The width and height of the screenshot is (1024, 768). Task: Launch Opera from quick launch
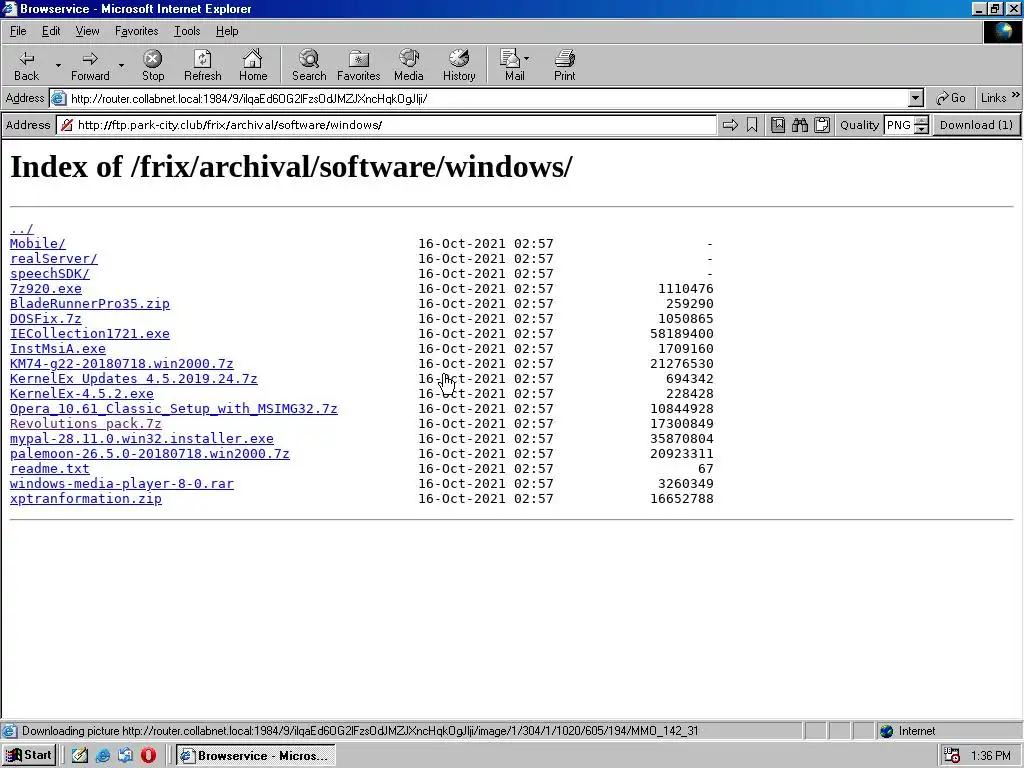point(148,756)
